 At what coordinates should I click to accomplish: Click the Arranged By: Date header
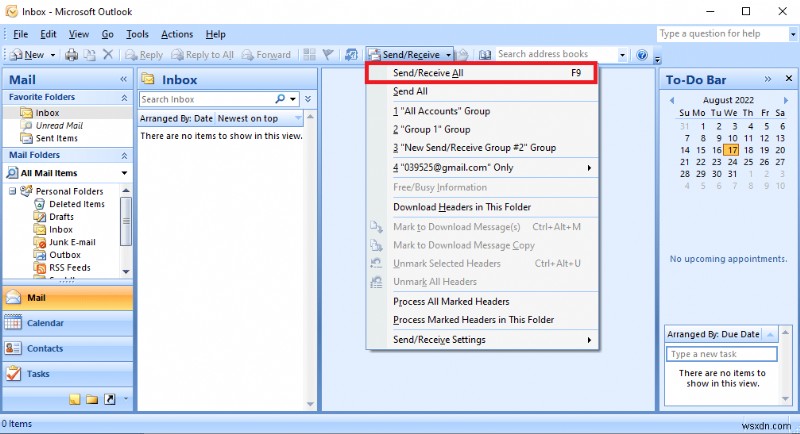pos(176,118)
